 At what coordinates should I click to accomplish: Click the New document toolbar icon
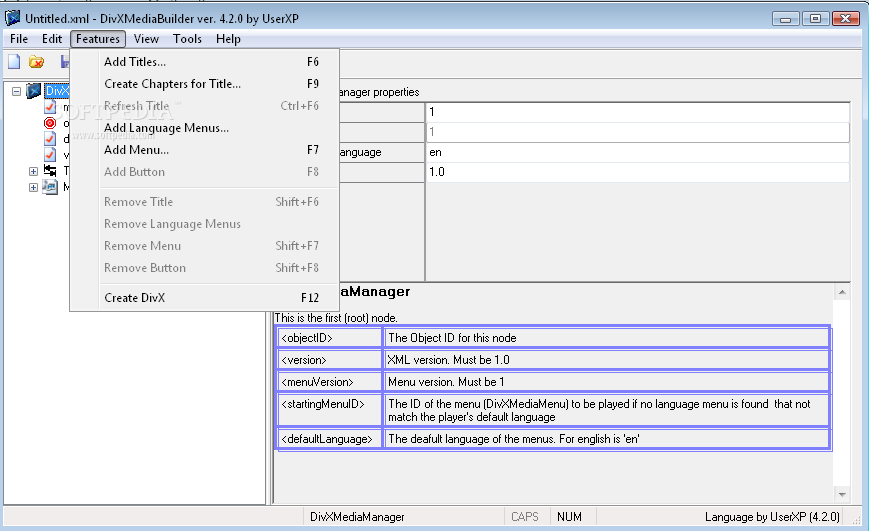click(x=14, y=62)
